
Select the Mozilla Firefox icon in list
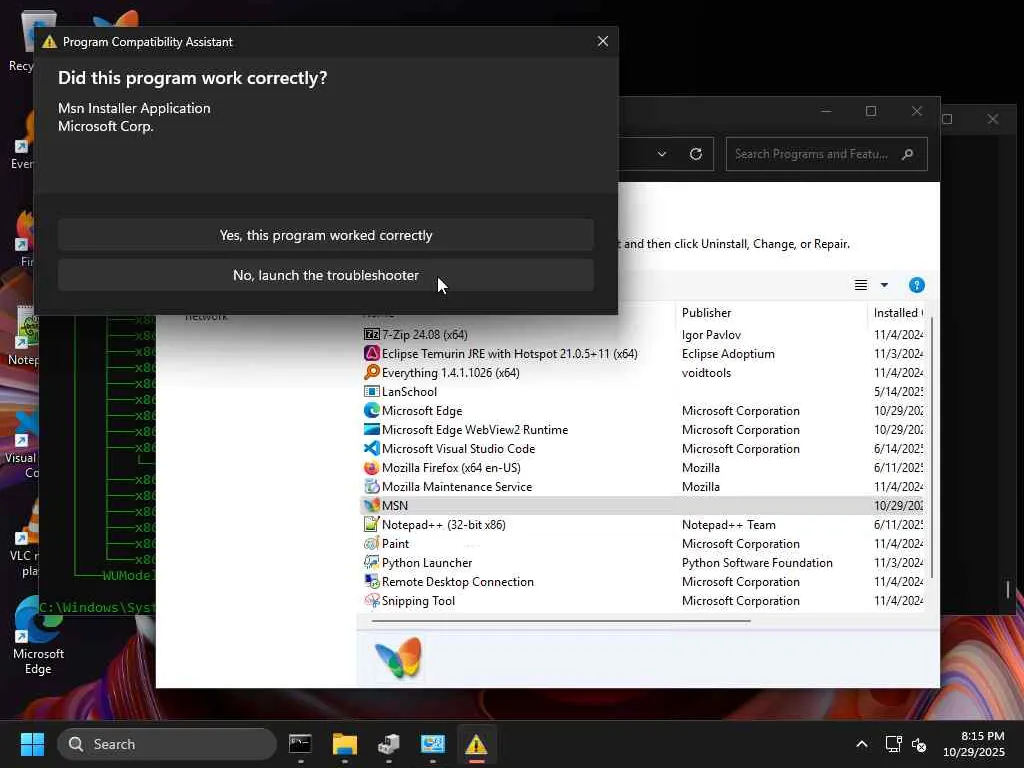pyautogui.click(x=372, y=468)
